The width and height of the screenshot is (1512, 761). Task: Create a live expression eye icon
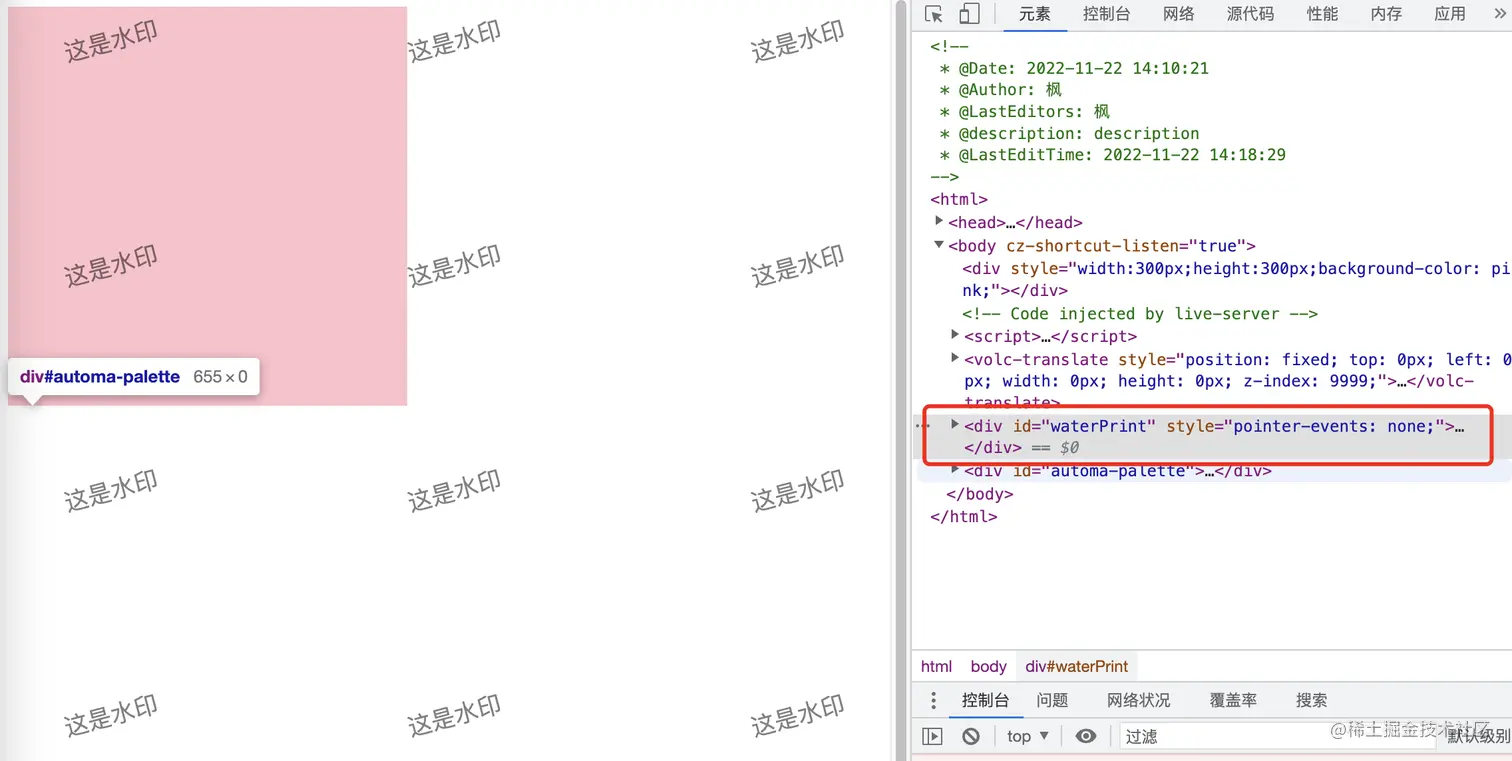[x=1086, y=736]
